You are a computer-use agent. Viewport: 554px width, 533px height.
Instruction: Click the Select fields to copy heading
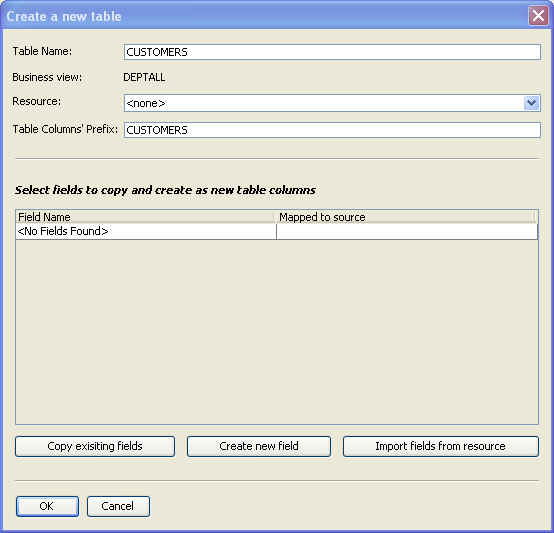pos(165,190)
